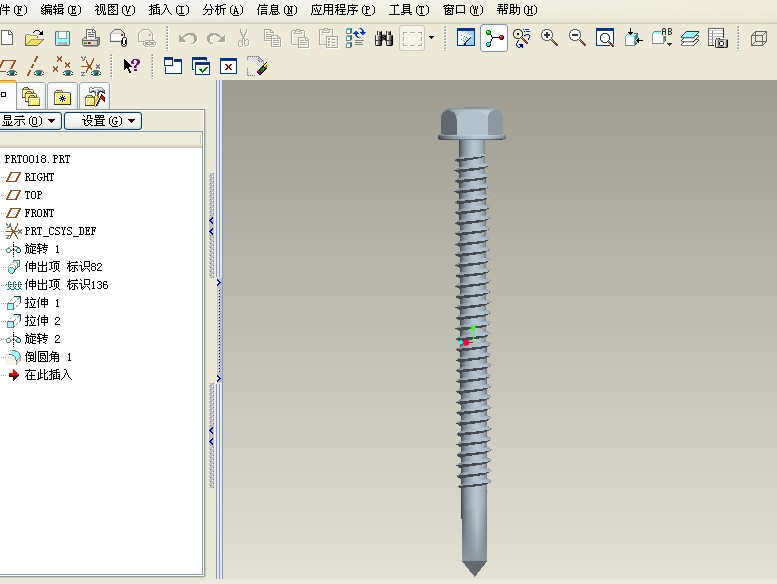Regenerate the model
The width and height of the screenshot is (777, 584).
pyautogui.click(x=355, y=38)
